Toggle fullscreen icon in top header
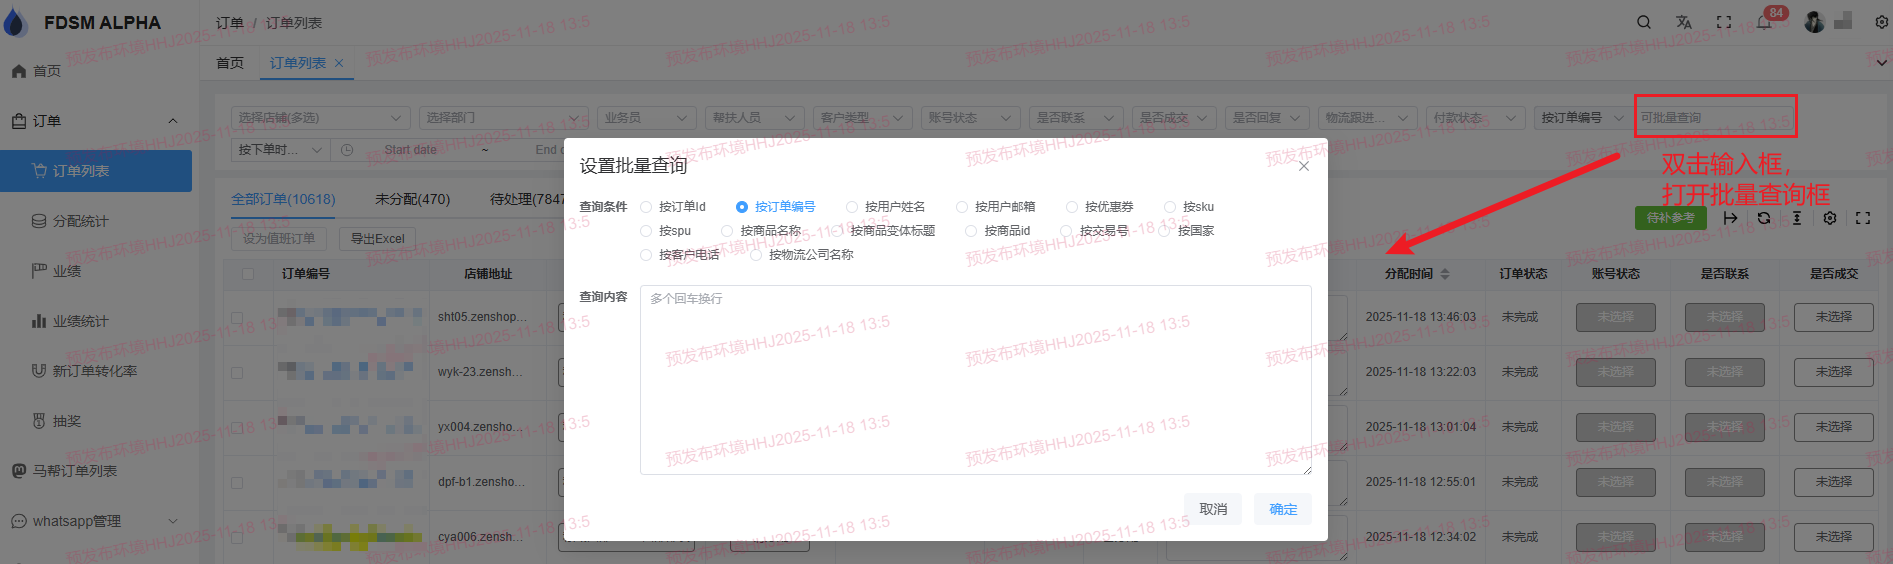Viewport: 1893px width, 564px height. (1724, 22)
